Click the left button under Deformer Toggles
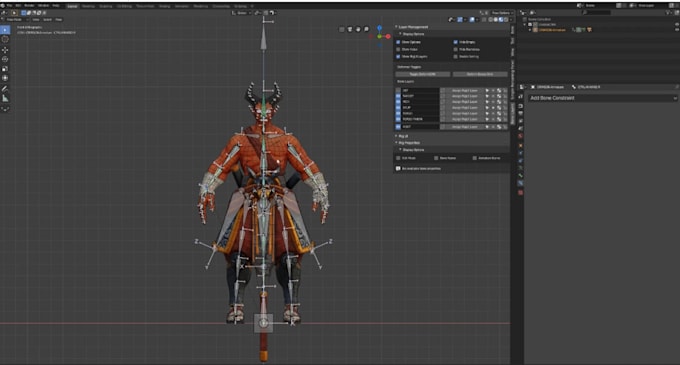680x365 pixels. (423, 75)
